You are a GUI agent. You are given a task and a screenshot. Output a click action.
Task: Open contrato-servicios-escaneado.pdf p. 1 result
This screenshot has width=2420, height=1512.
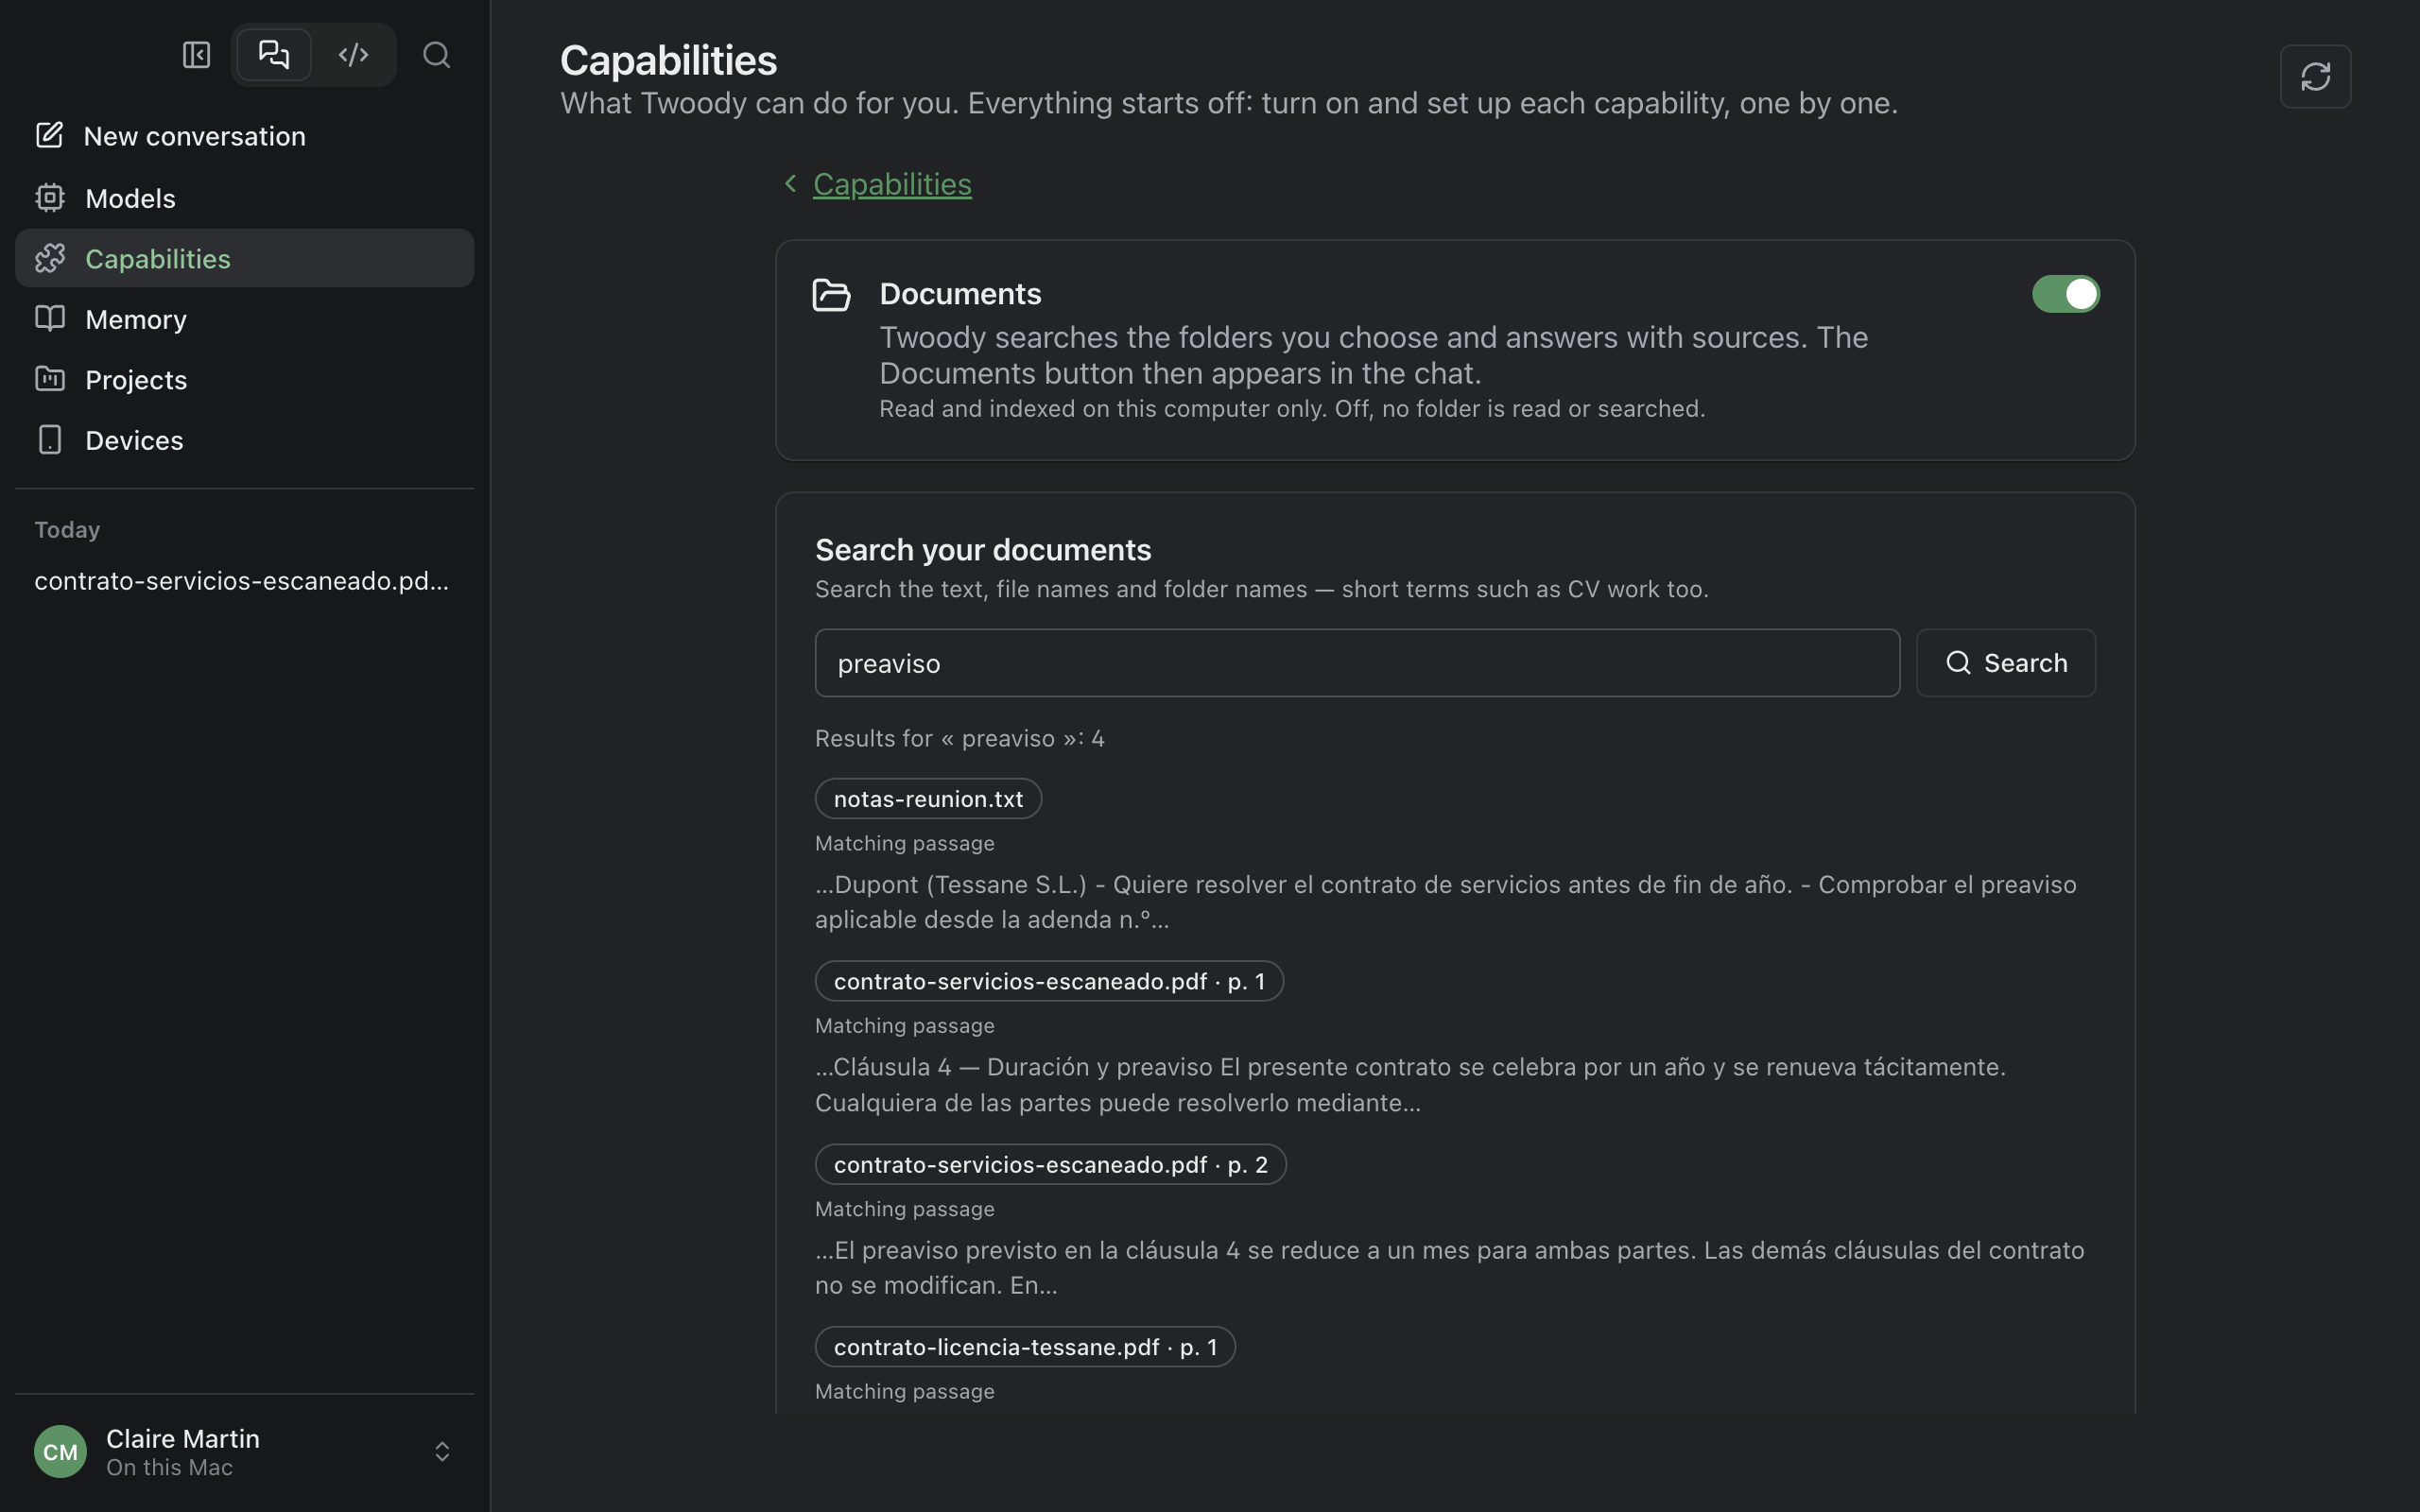click(1049, 981)
